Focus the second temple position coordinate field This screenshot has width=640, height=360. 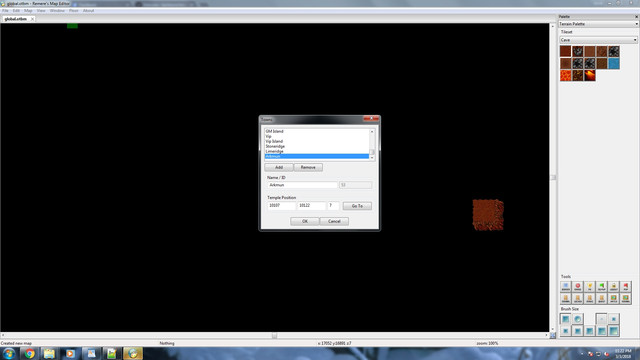pyautogui.click(x=311, y=206)
